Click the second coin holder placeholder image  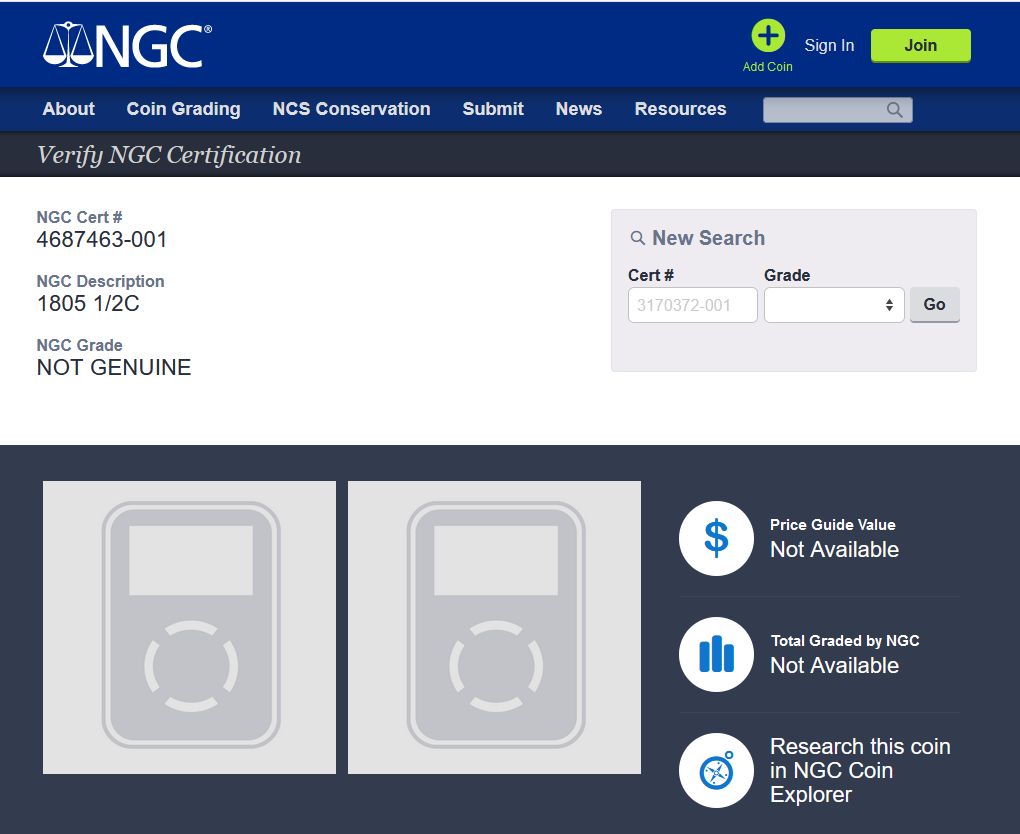click(494, 627)
